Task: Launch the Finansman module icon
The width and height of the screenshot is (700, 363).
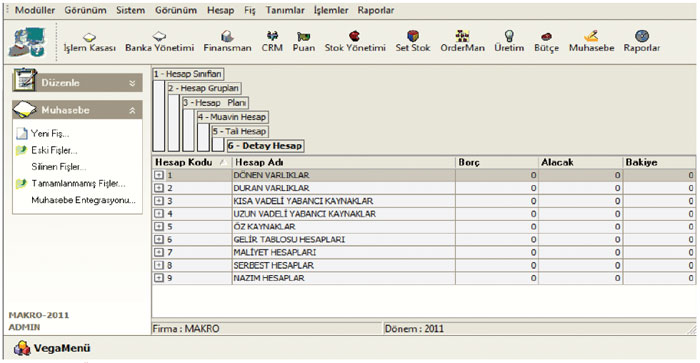Action: (227, 36)
